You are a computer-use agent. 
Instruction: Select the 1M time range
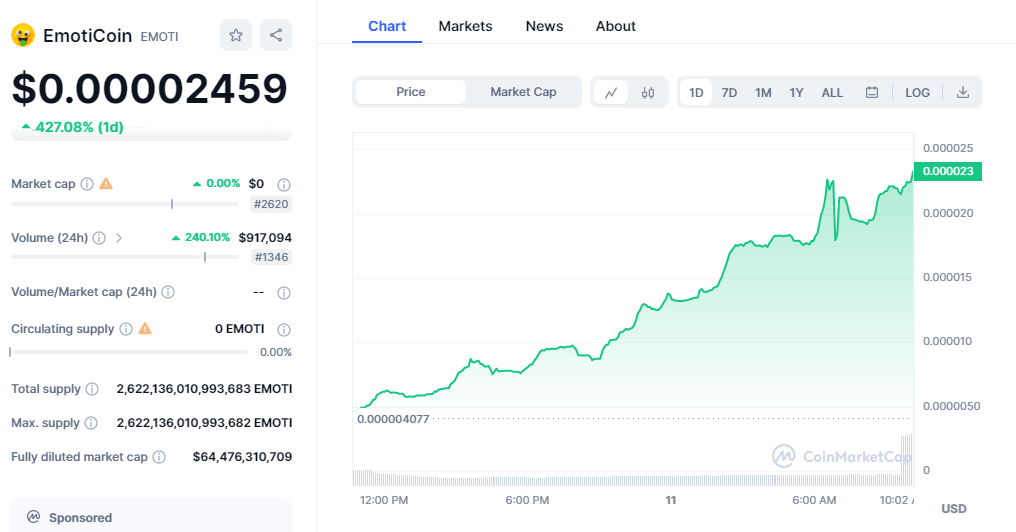[763, 92]
